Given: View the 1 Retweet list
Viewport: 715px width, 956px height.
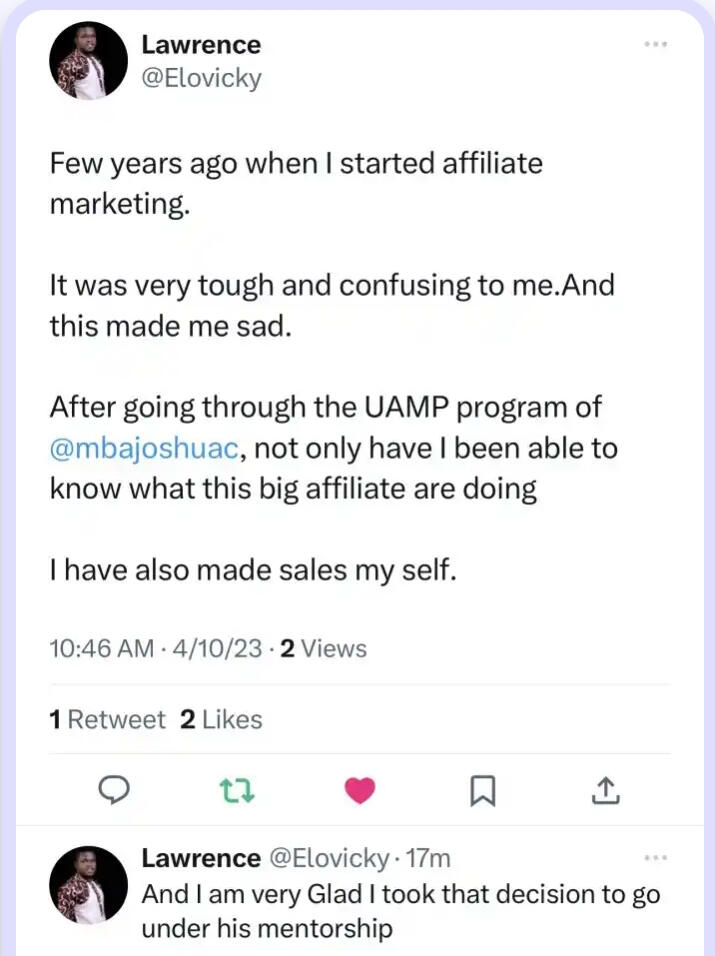Looking at the screenshot, I should point(108,720).
